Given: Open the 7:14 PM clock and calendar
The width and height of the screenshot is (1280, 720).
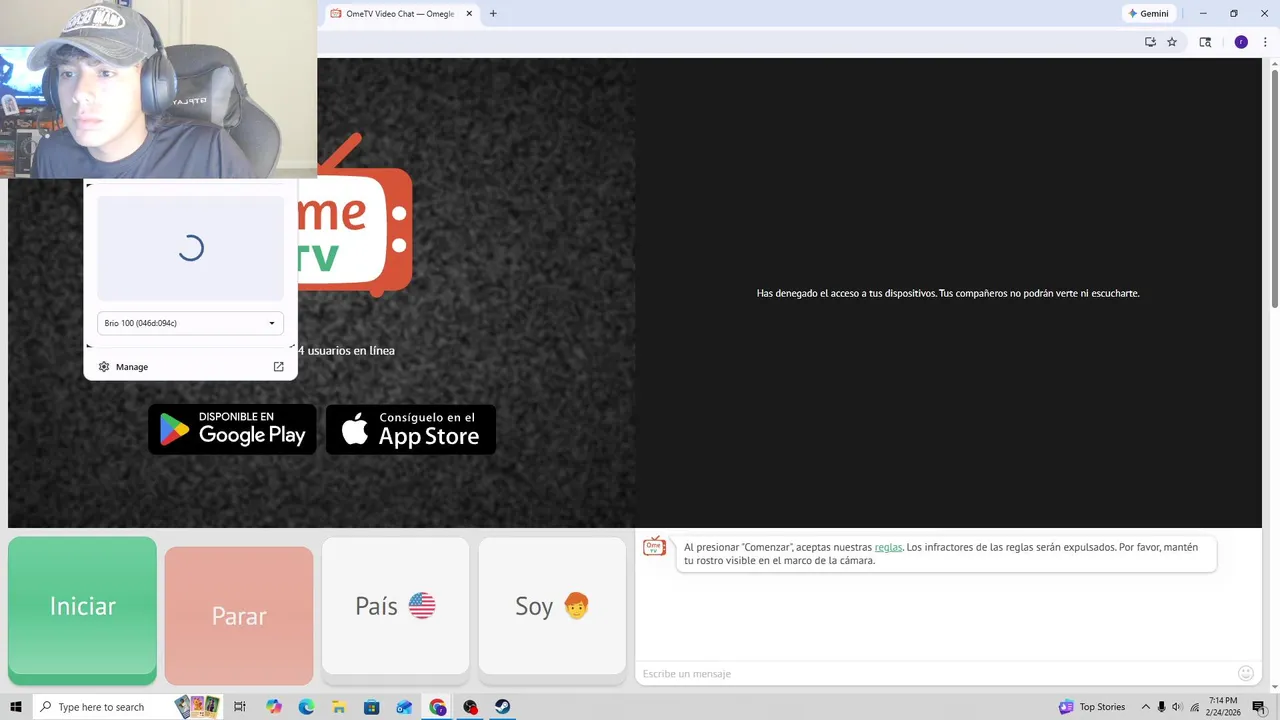Looking at the screenshot, I should pos(1223,707).
